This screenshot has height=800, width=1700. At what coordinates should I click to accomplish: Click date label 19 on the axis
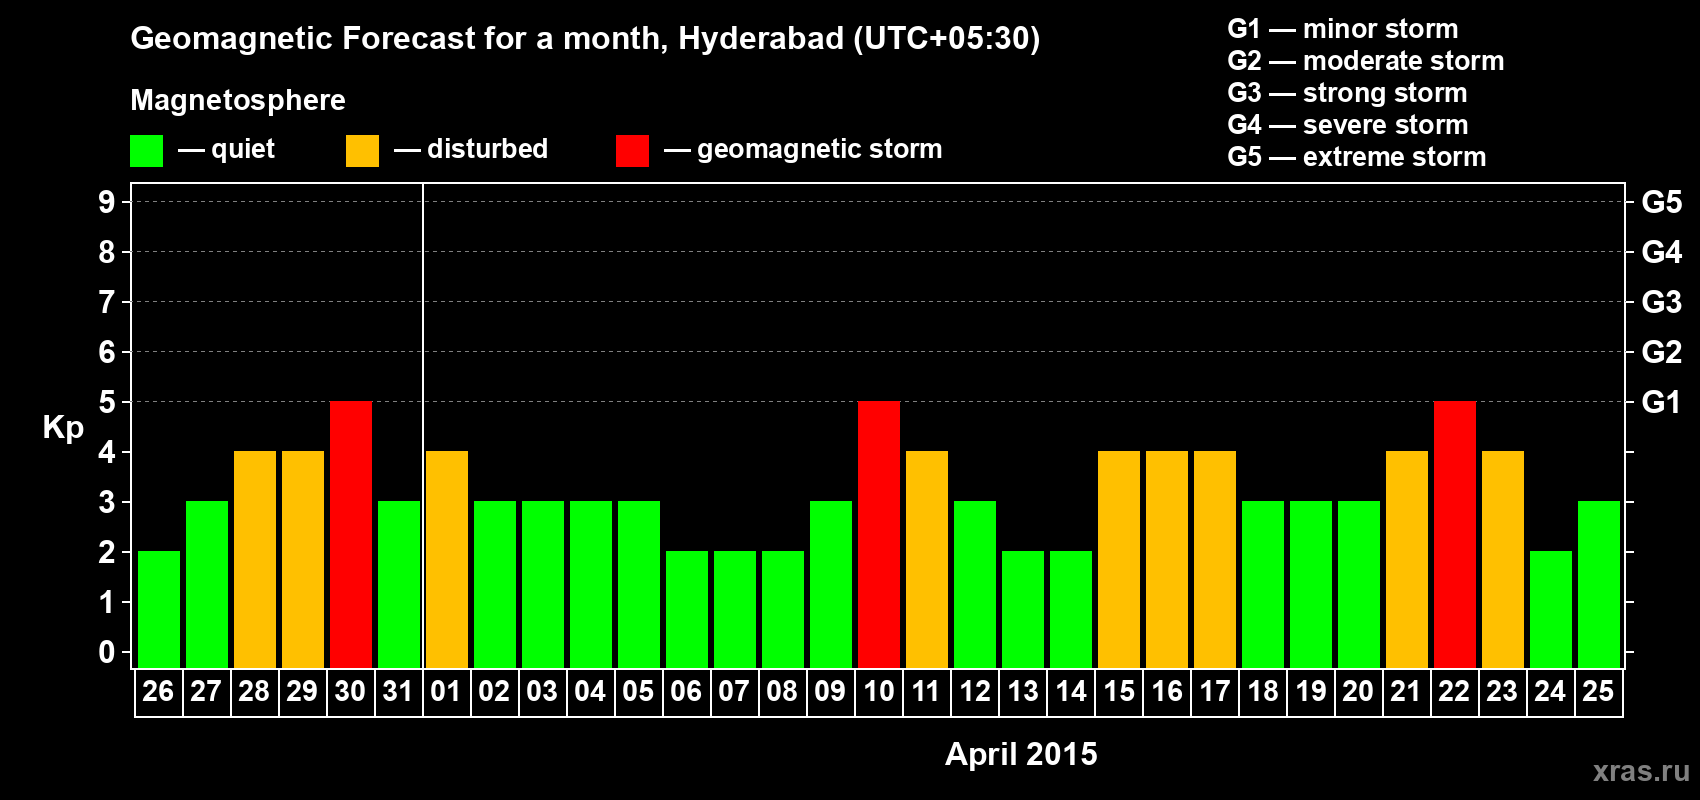click(1310, 691)
